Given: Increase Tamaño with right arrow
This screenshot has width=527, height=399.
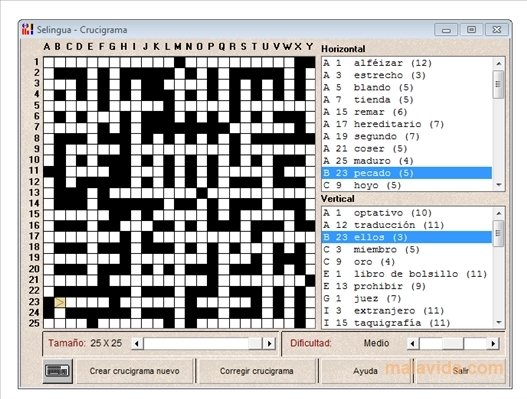Looking at the screenshot, I should [x=269, y=344].
